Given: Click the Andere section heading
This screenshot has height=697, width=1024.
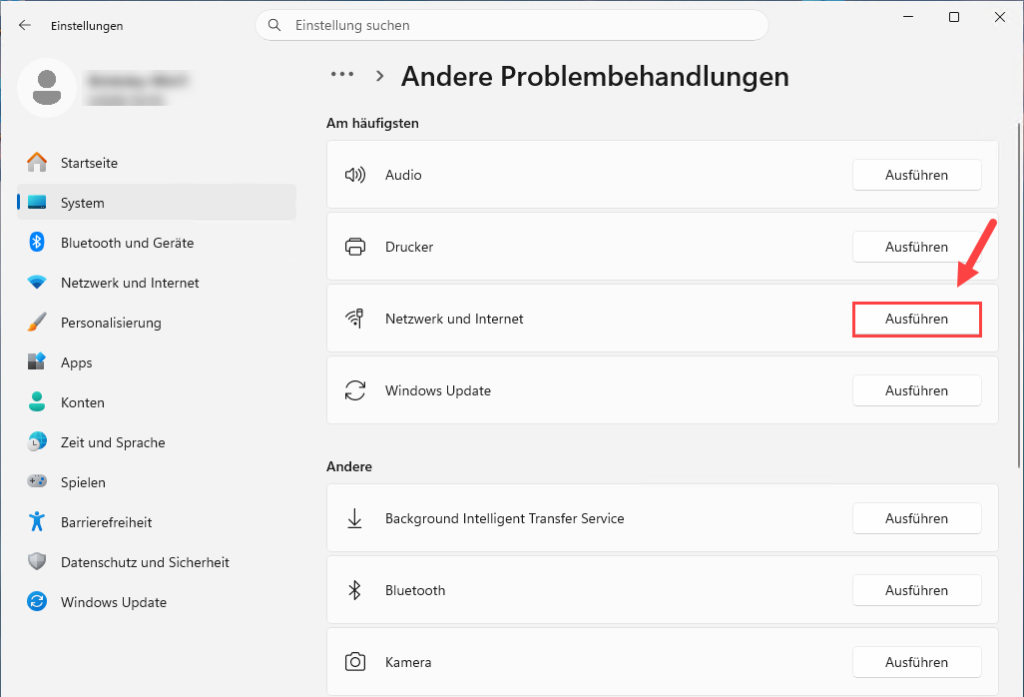Looking at the screenshot, I should (349, 466).
